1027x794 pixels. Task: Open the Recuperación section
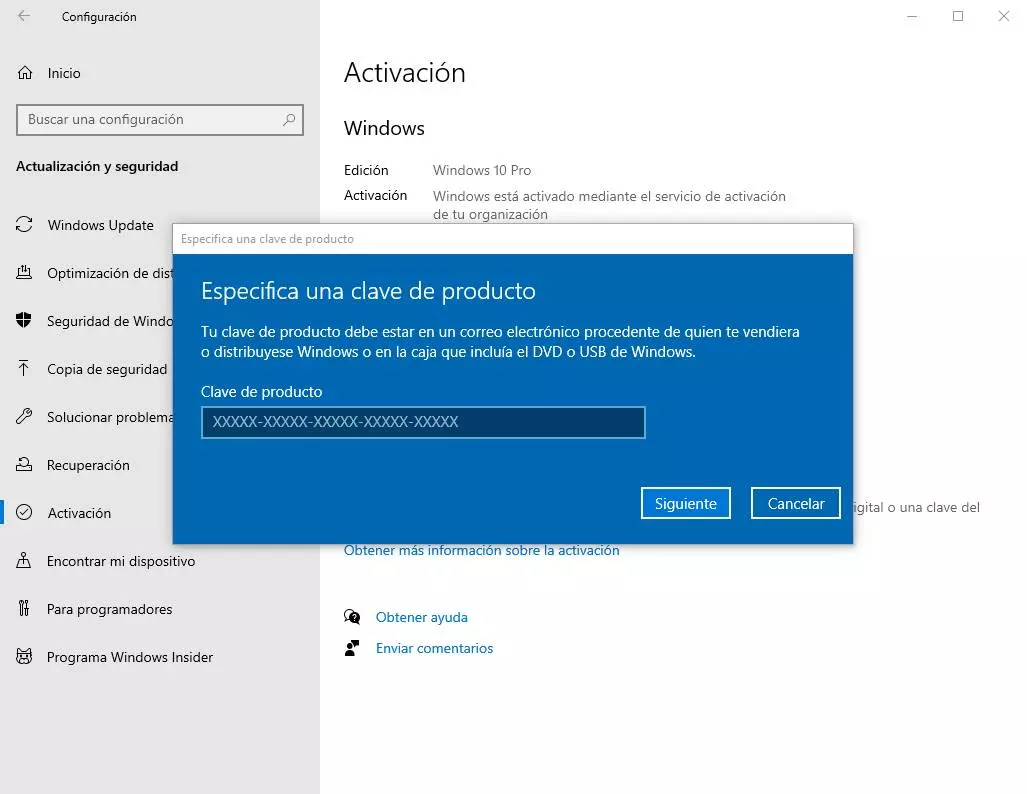pos(88,465)
